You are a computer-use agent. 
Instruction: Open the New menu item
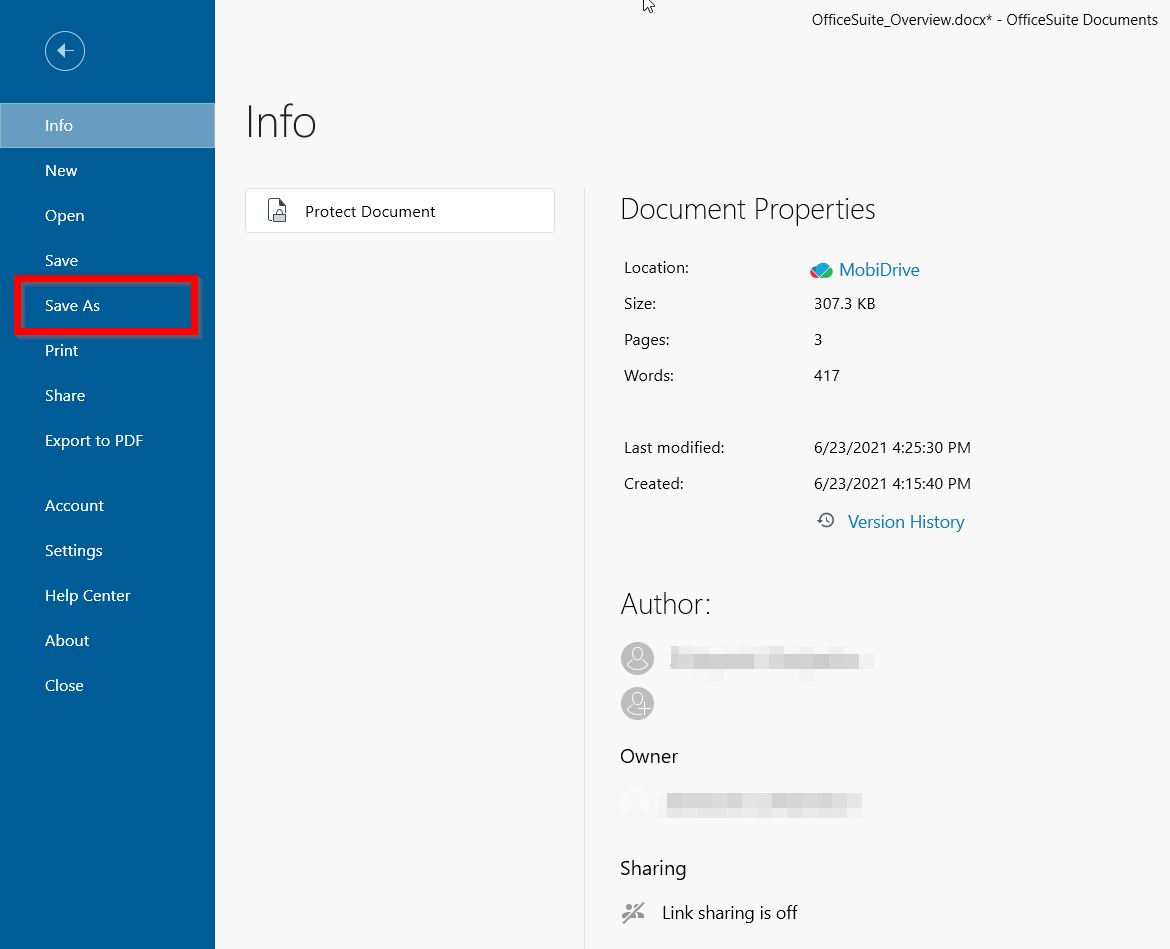(x=107, y=170)
